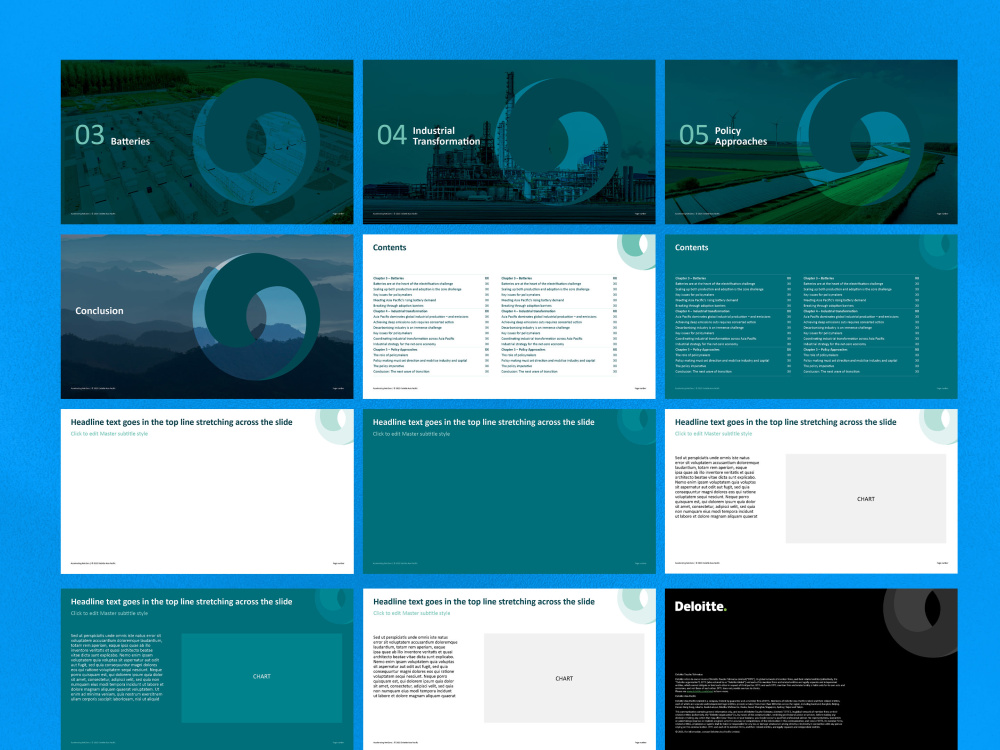
Task: Open the black Deloitte closing slide
Action: tap(811, 669)
